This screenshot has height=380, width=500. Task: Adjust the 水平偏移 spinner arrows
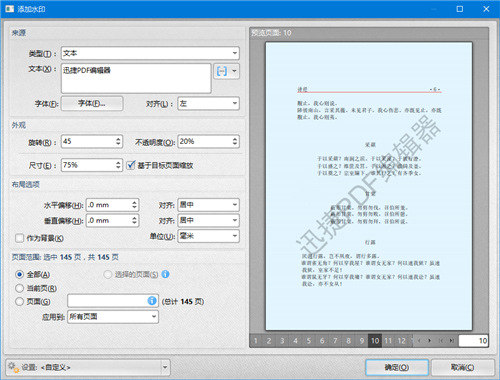coord(134,205)
